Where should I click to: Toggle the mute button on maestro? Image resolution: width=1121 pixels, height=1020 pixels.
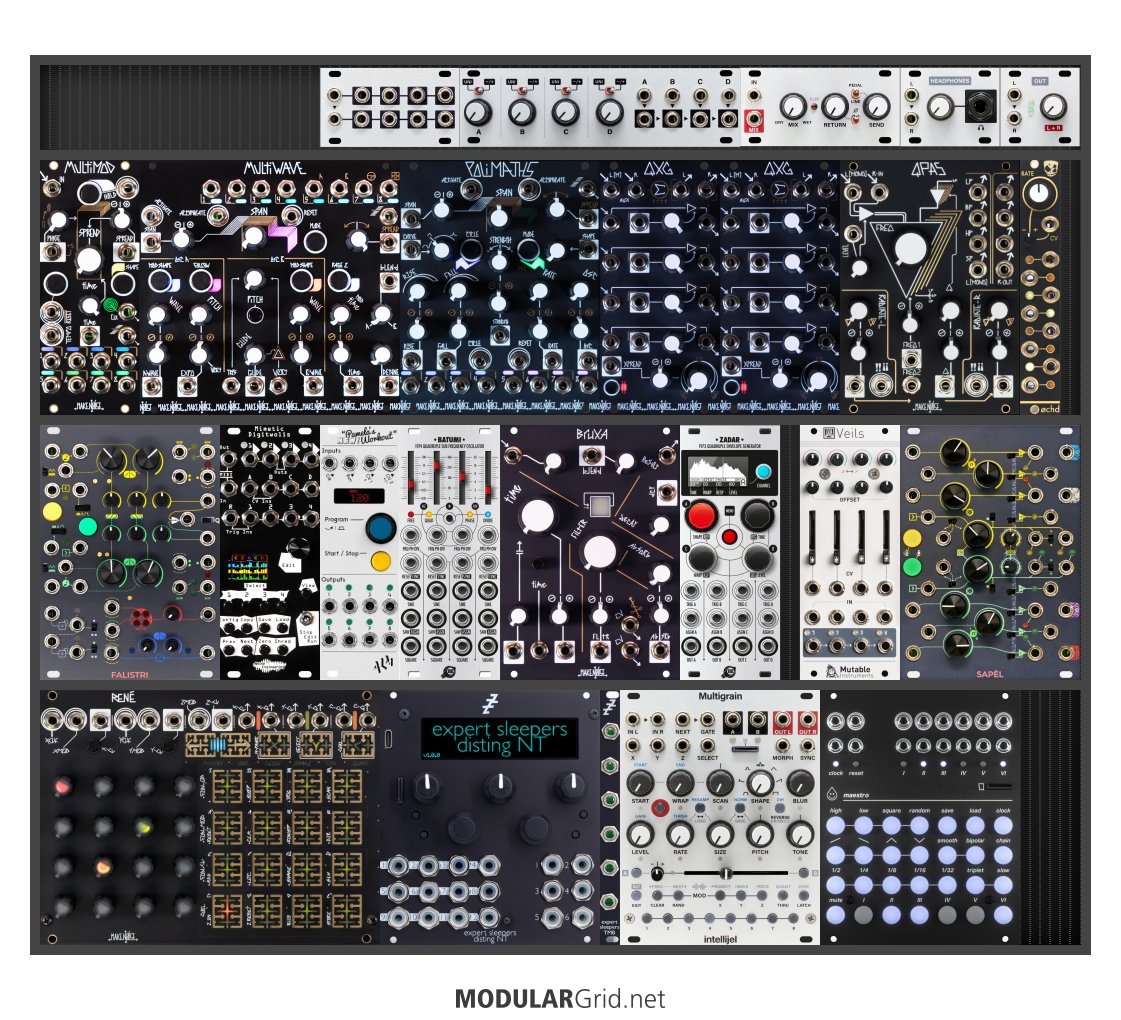[835, 913]
